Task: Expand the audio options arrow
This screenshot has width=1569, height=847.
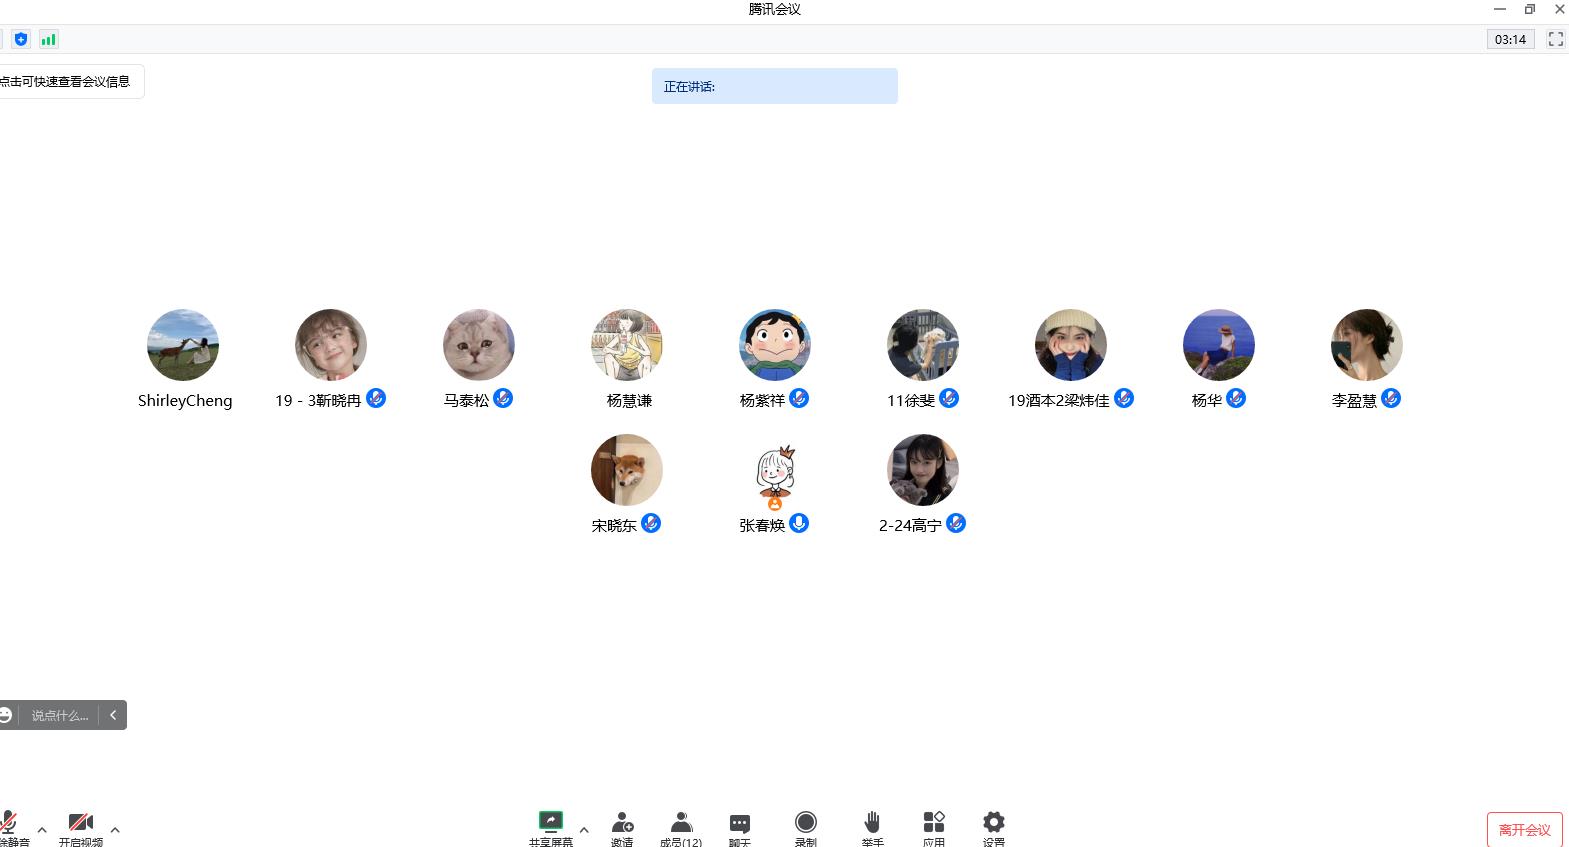Action: pyautogui.click(x=42, y=829)
